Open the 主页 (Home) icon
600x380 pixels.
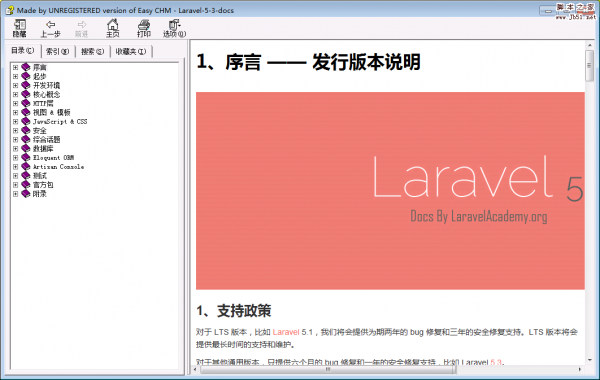(112, 29)
